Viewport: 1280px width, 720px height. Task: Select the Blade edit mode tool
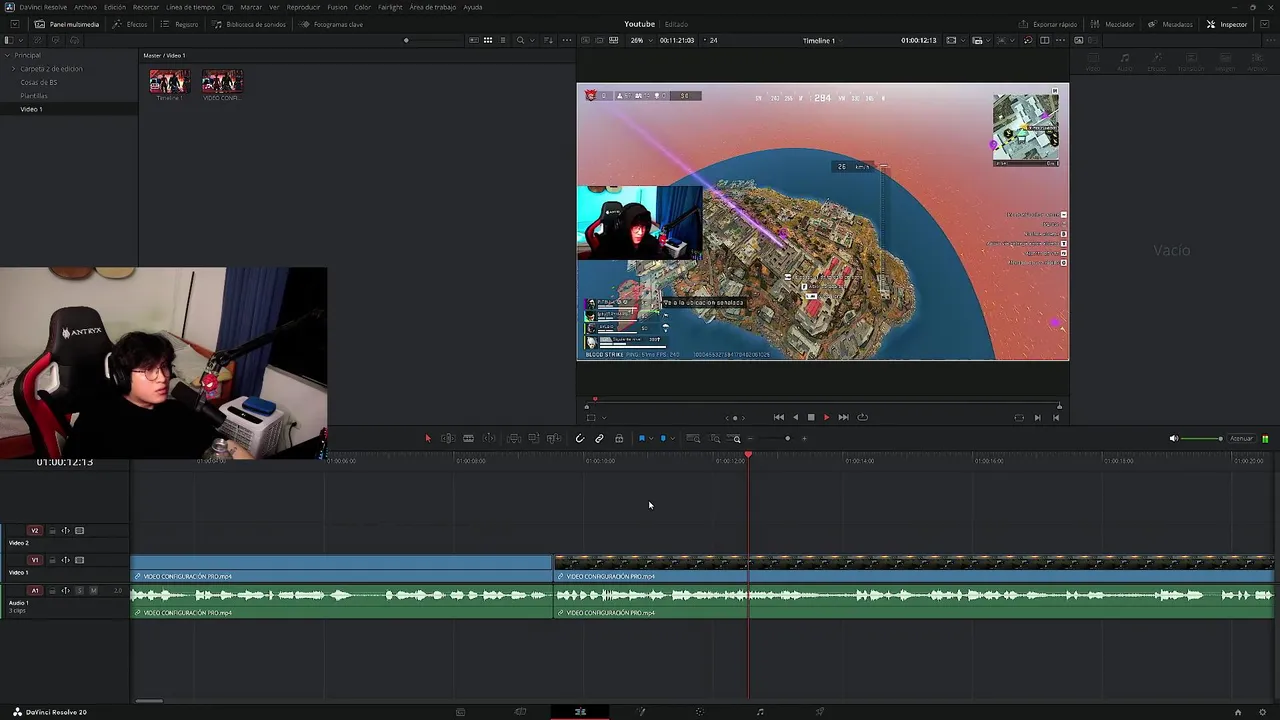coord(468,438)
